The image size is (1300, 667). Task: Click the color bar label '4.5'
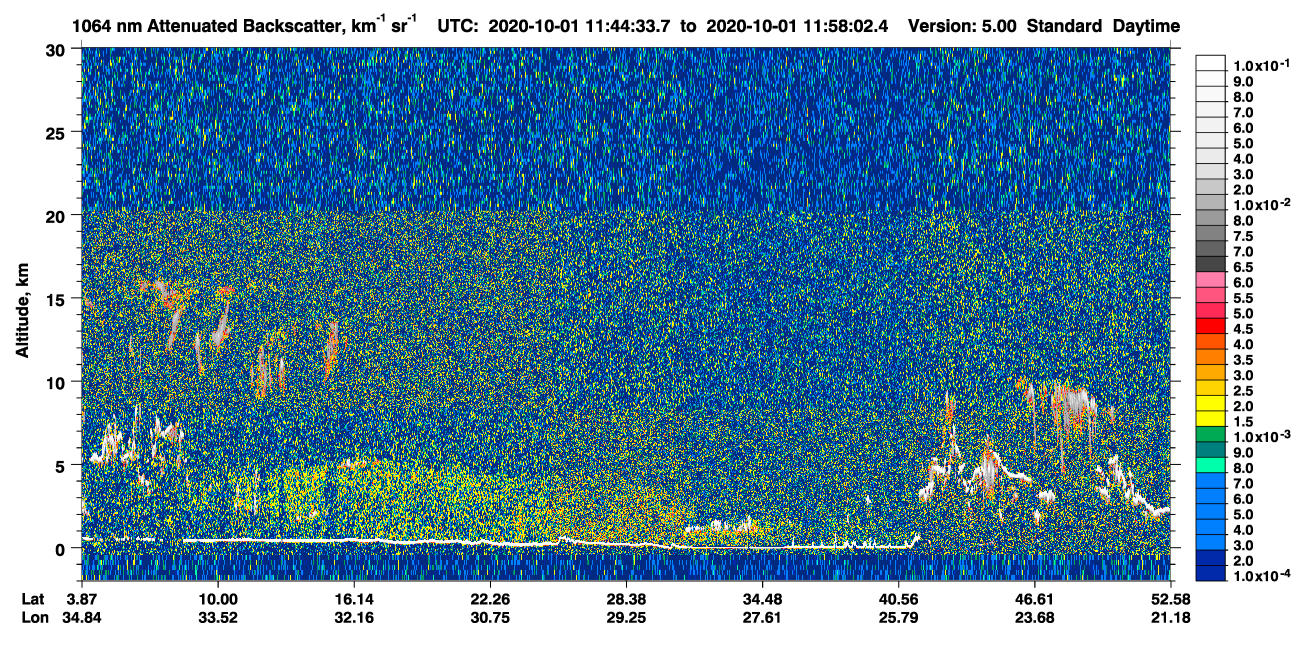(x=1243, y=330)
